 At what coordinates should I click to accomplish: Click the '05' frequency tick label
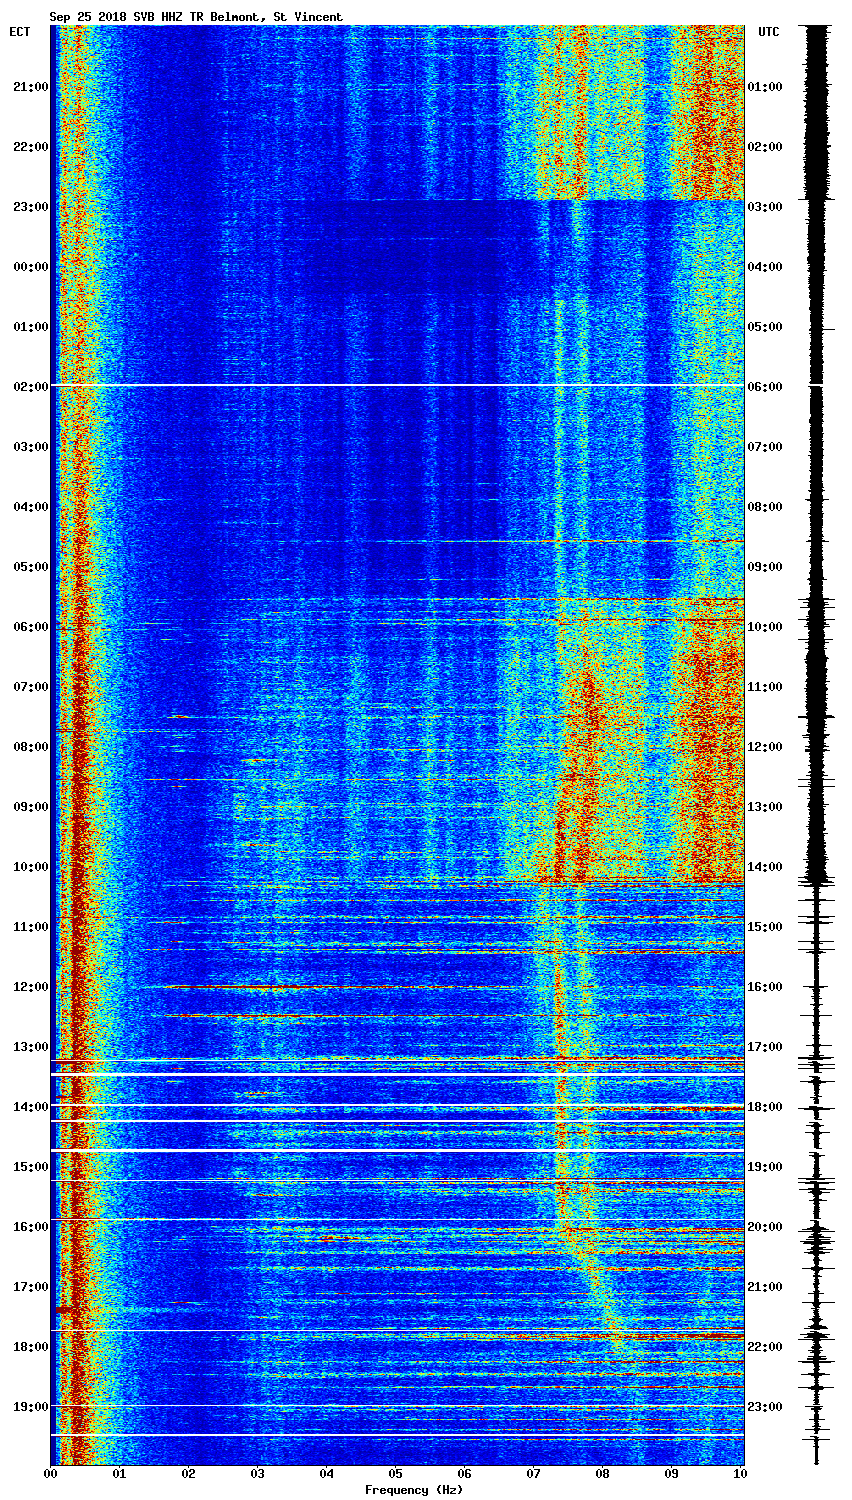tap(396, 1474)
